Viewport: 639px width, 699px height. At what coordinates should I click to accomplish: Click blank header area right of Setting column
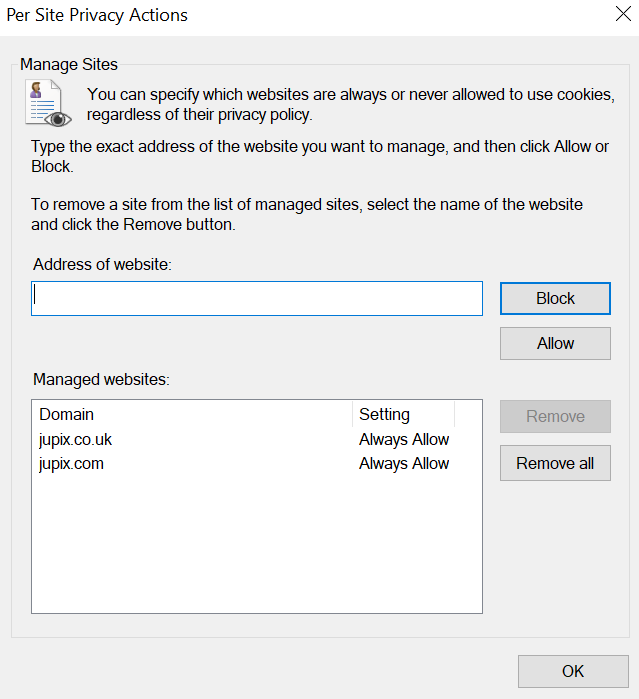pyautogui.click(x=468, y=414)
